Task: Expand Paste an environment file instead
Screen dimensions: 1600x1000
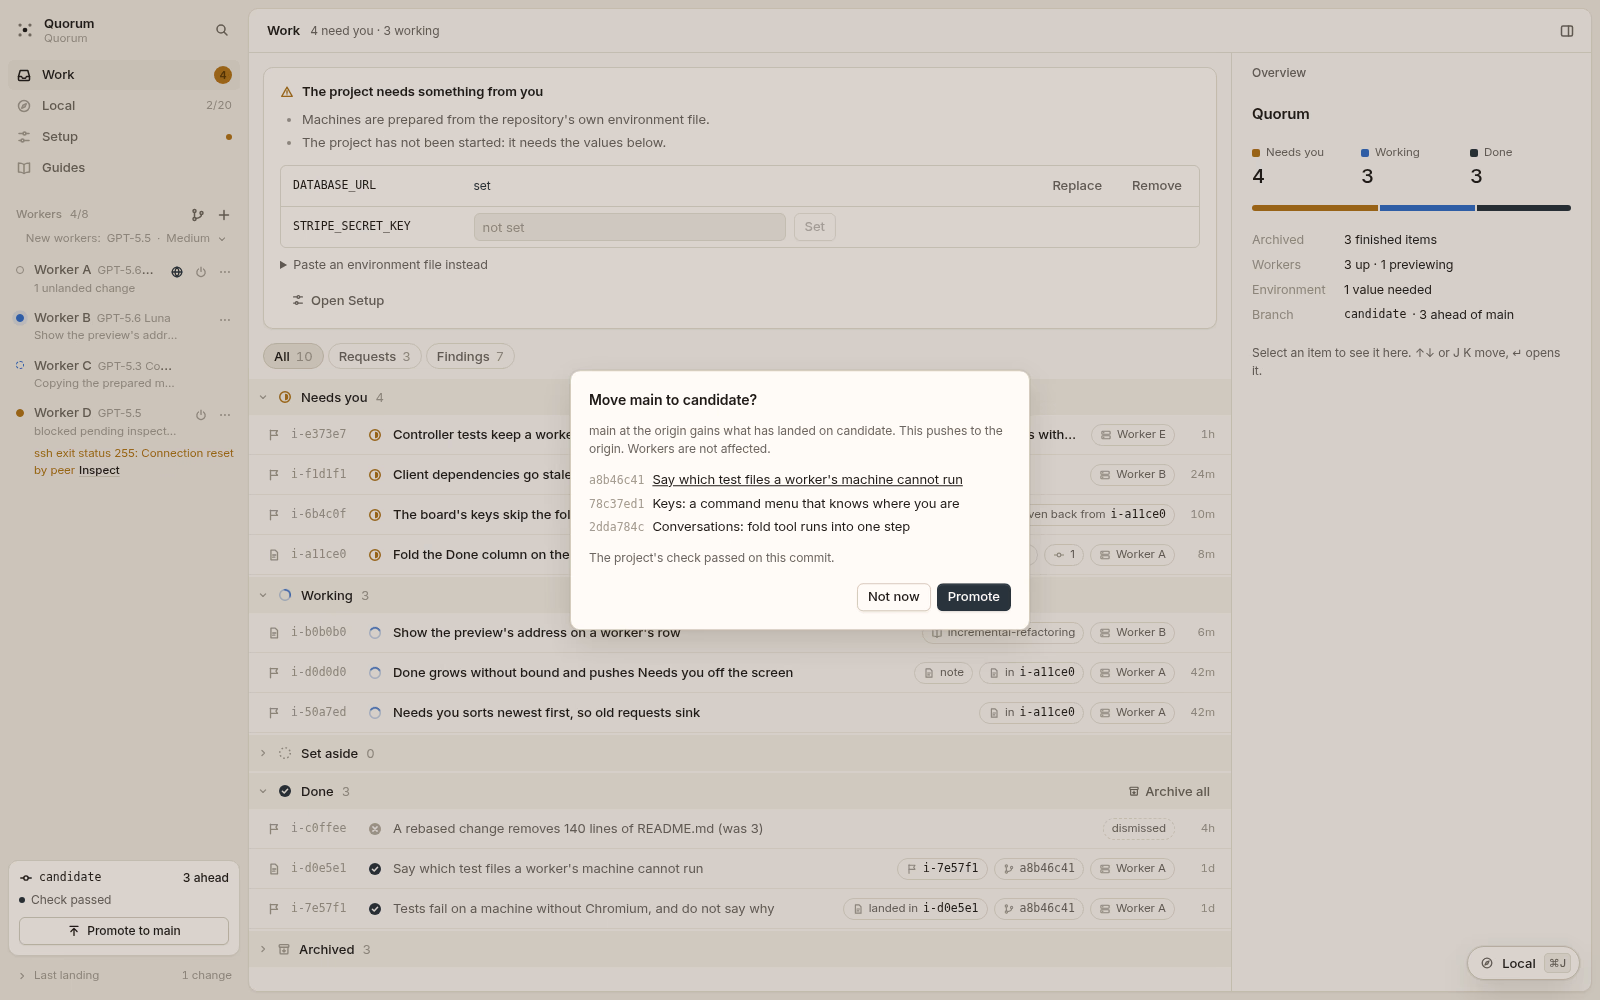Action: pos(384,265)
